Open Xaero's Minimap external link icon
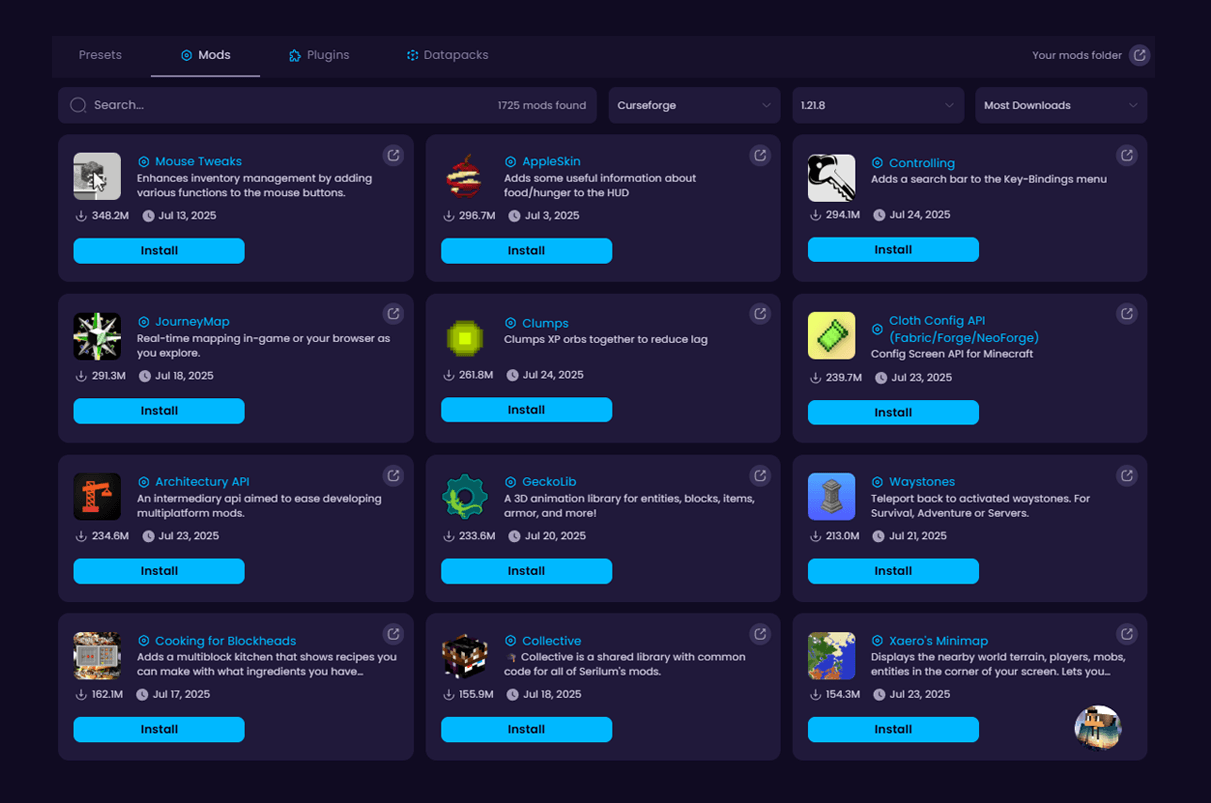Viewport: 1211px width, 803px height. [x=1127, y=633]
